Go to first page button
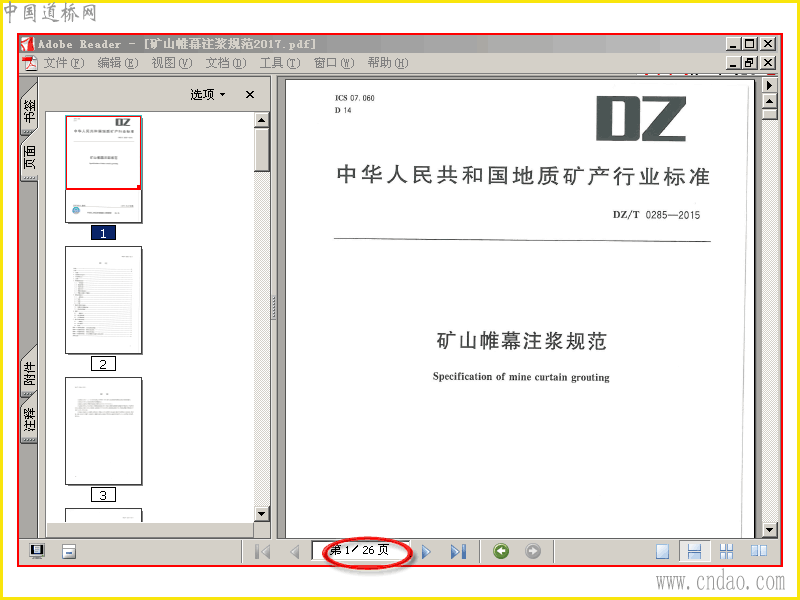800x600 pixels. [x=262, y=552]
